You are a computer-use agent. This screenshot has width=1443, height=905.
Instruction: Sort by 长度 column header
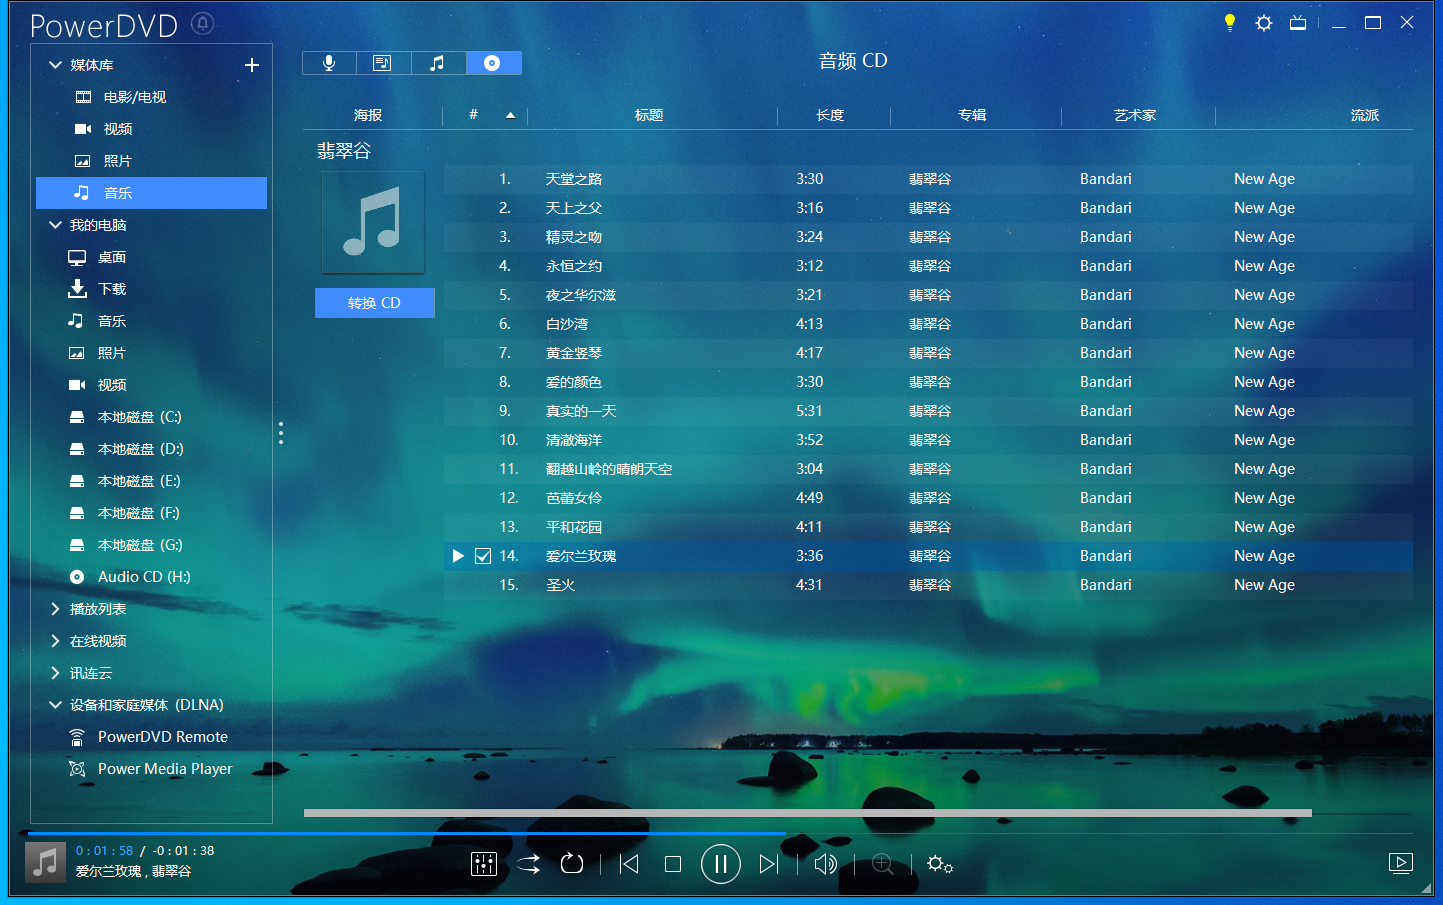click(x=830, y=115)
